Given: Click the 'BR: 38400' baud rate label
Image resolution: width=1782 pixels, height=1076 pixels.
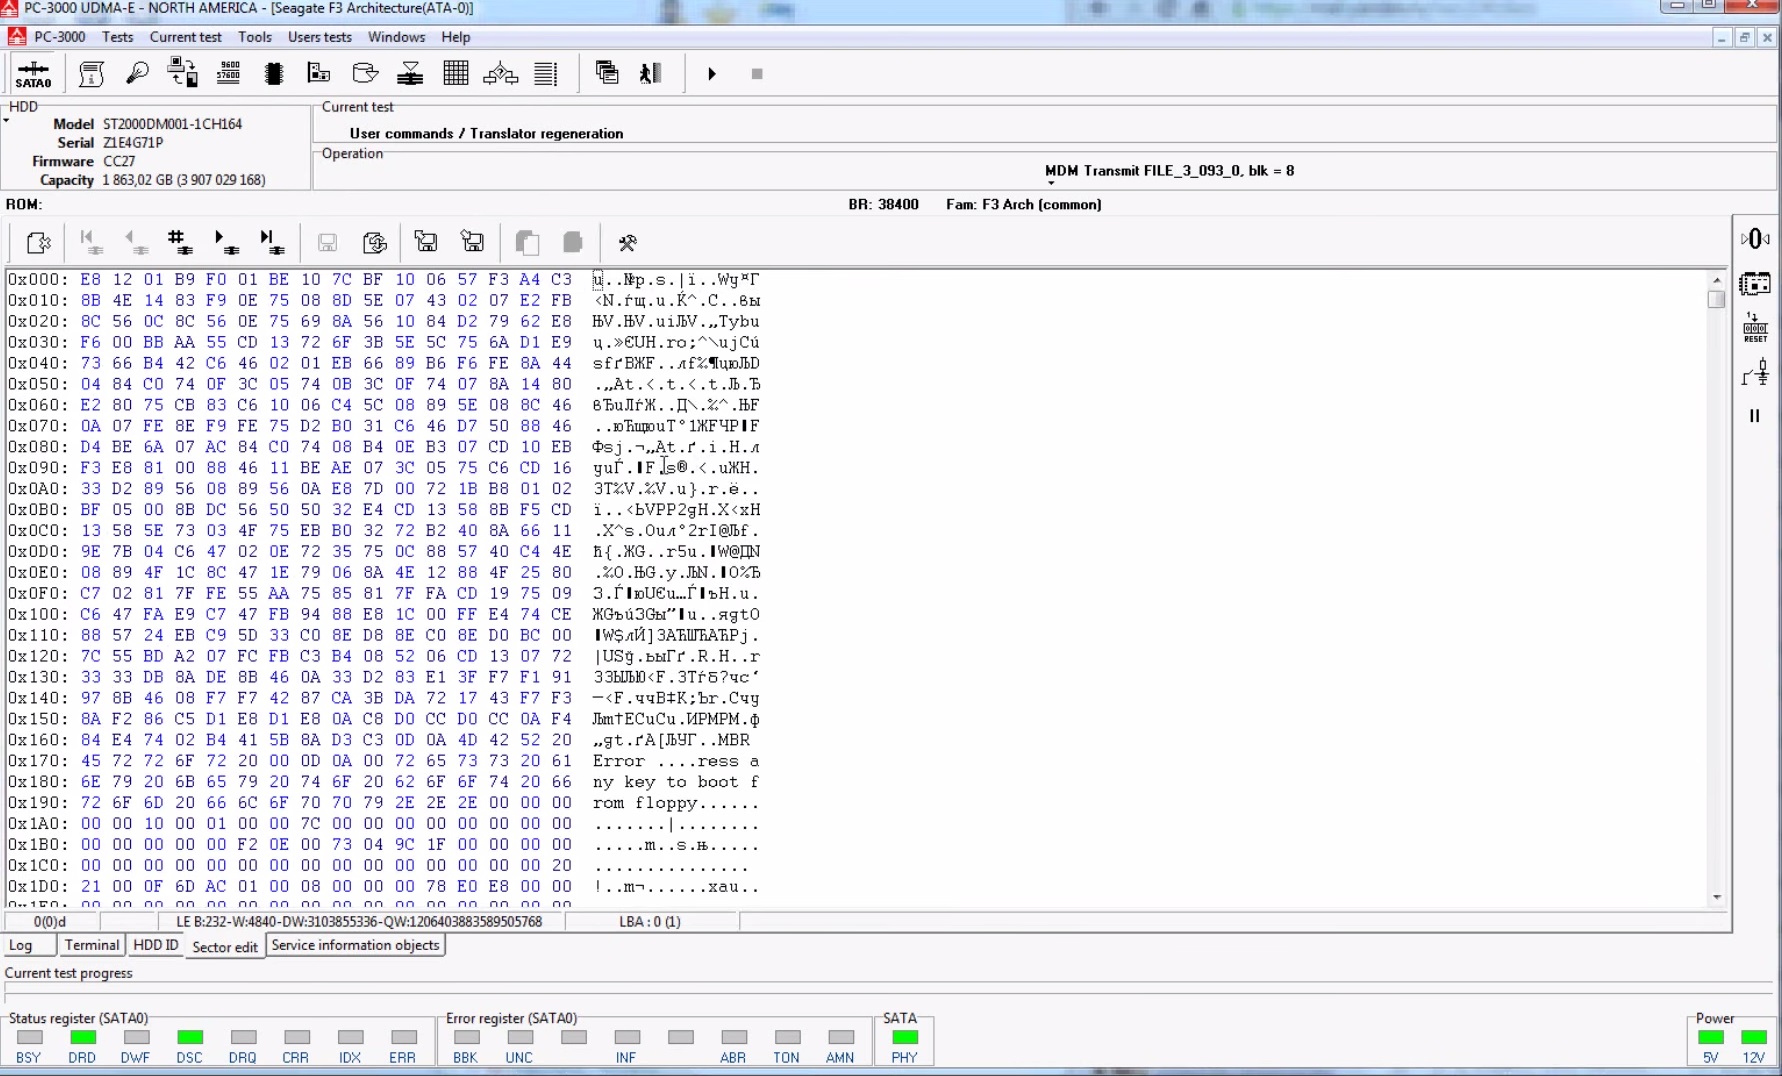Looking at the screenshot, I should [883, 204].
